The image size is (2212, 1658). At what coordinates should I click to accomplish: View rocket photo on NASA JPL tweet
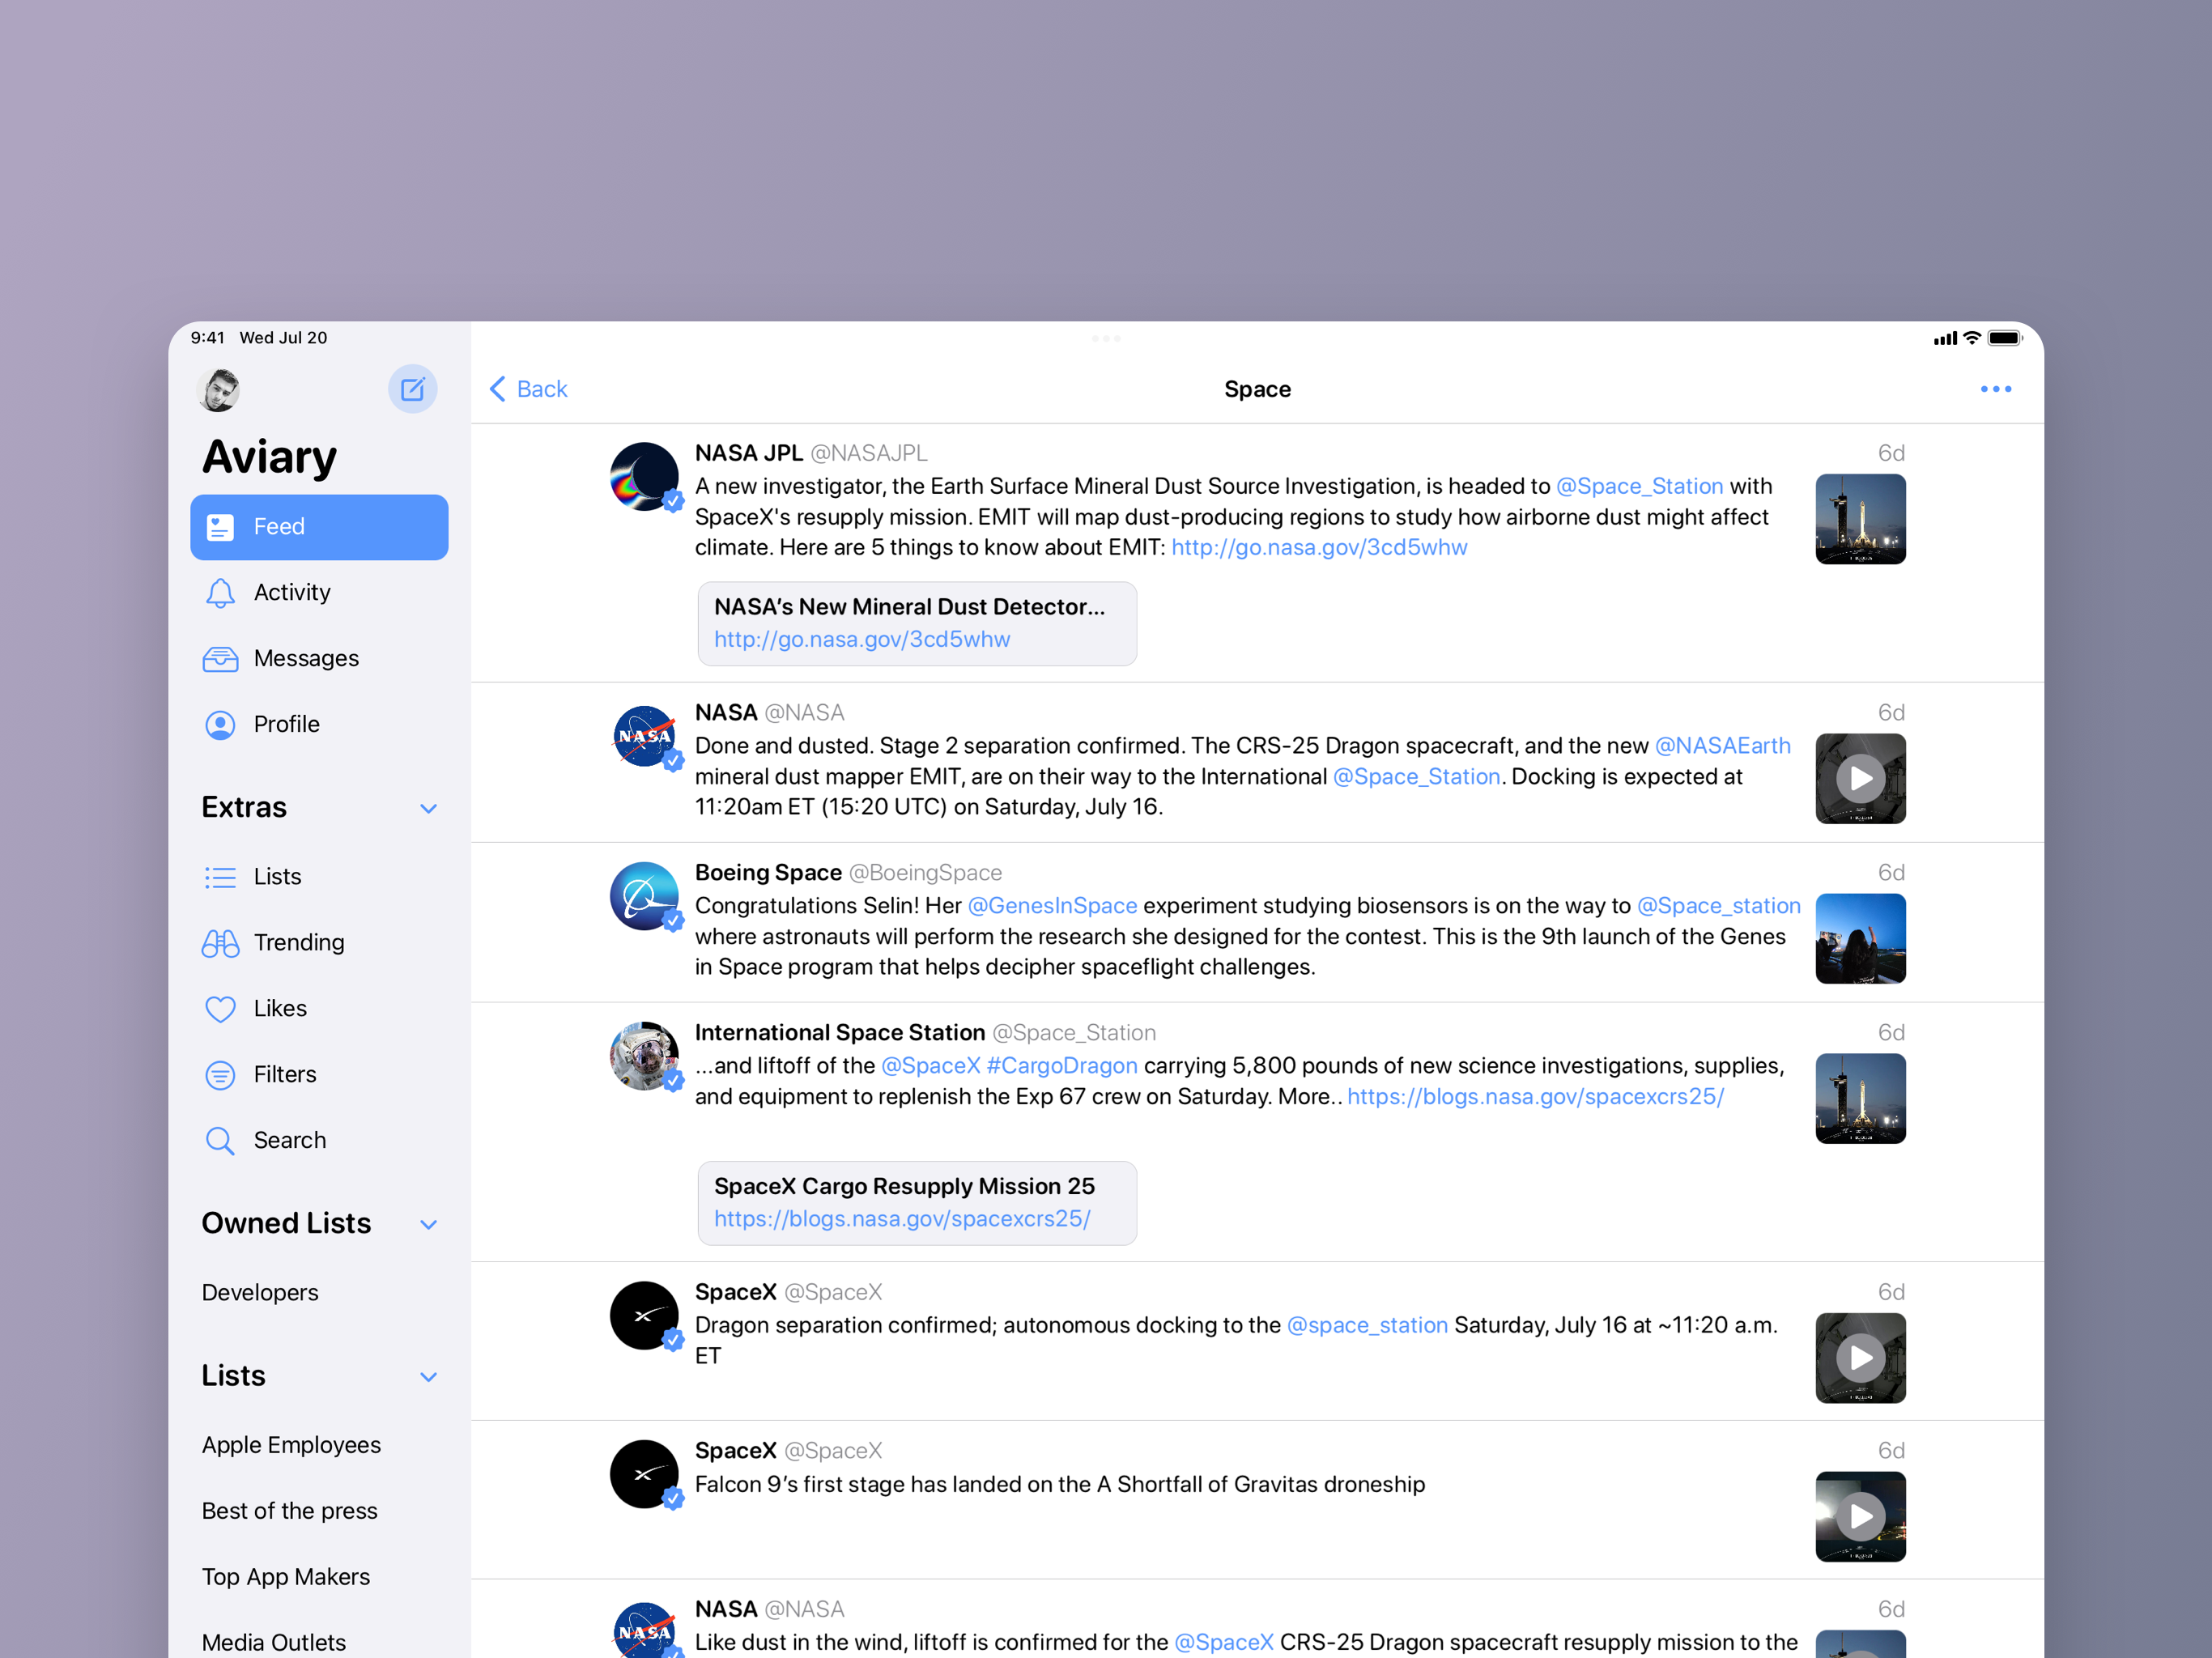(1860, 519)
